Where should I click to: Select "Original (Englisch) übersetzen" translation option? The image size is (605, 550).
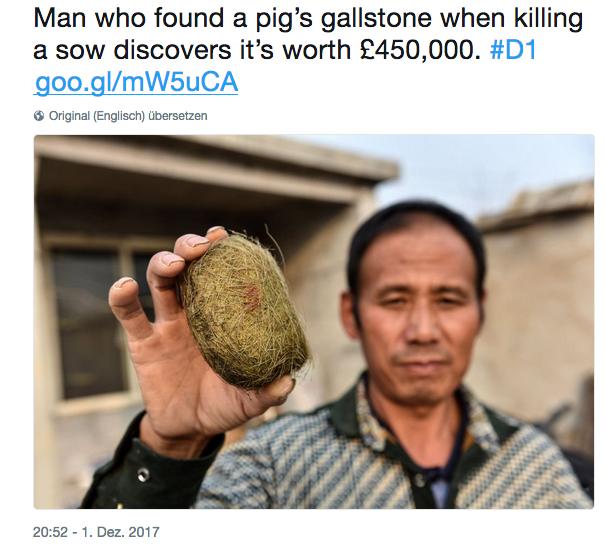click(128, 116)
